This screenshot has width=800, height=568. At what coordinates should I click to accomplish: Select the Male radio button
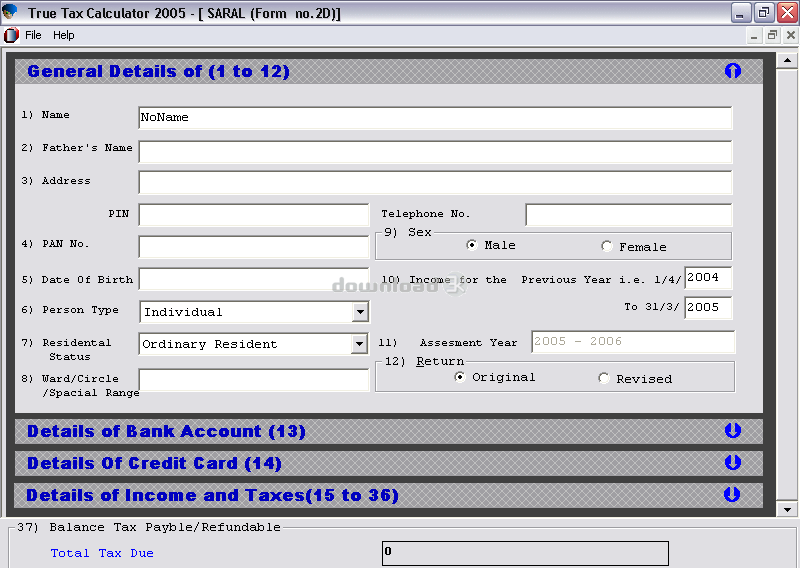[x=472, y=245]
